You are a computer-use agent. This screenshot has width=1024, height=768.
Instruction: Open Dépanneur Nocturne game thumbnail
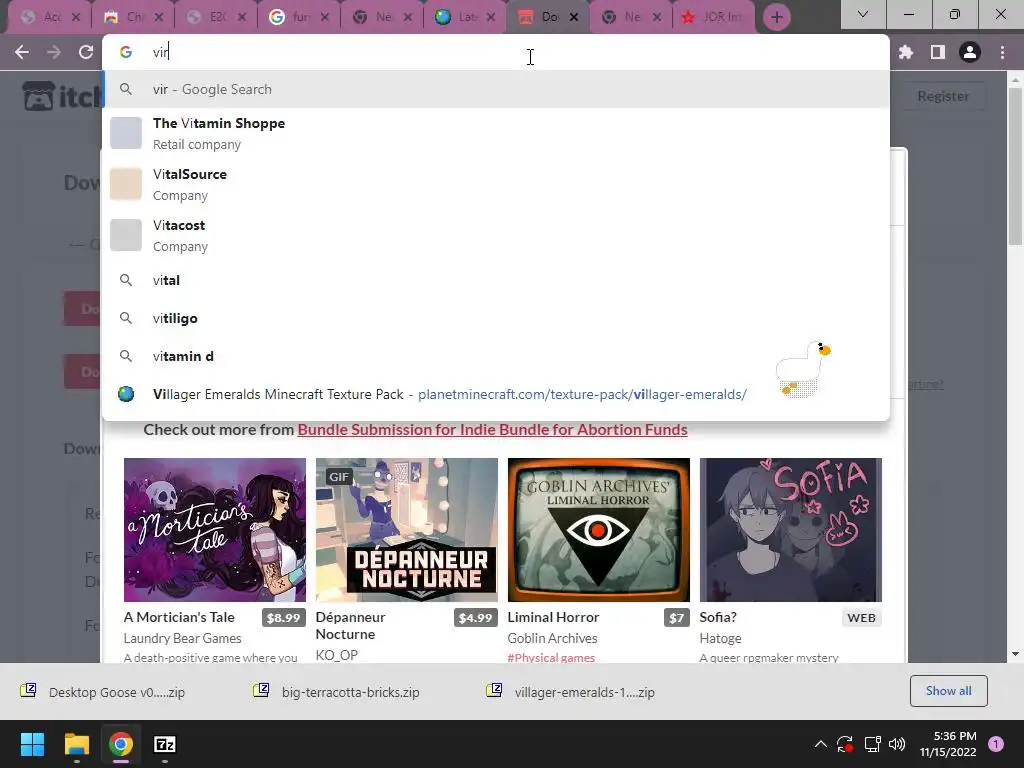[407, 530]
